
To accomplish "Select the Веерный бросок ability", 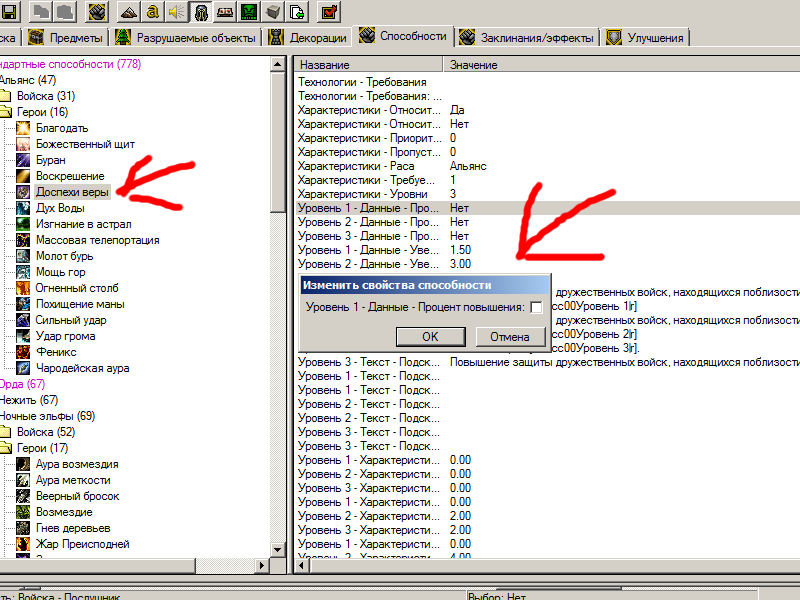I will (78, 496).
